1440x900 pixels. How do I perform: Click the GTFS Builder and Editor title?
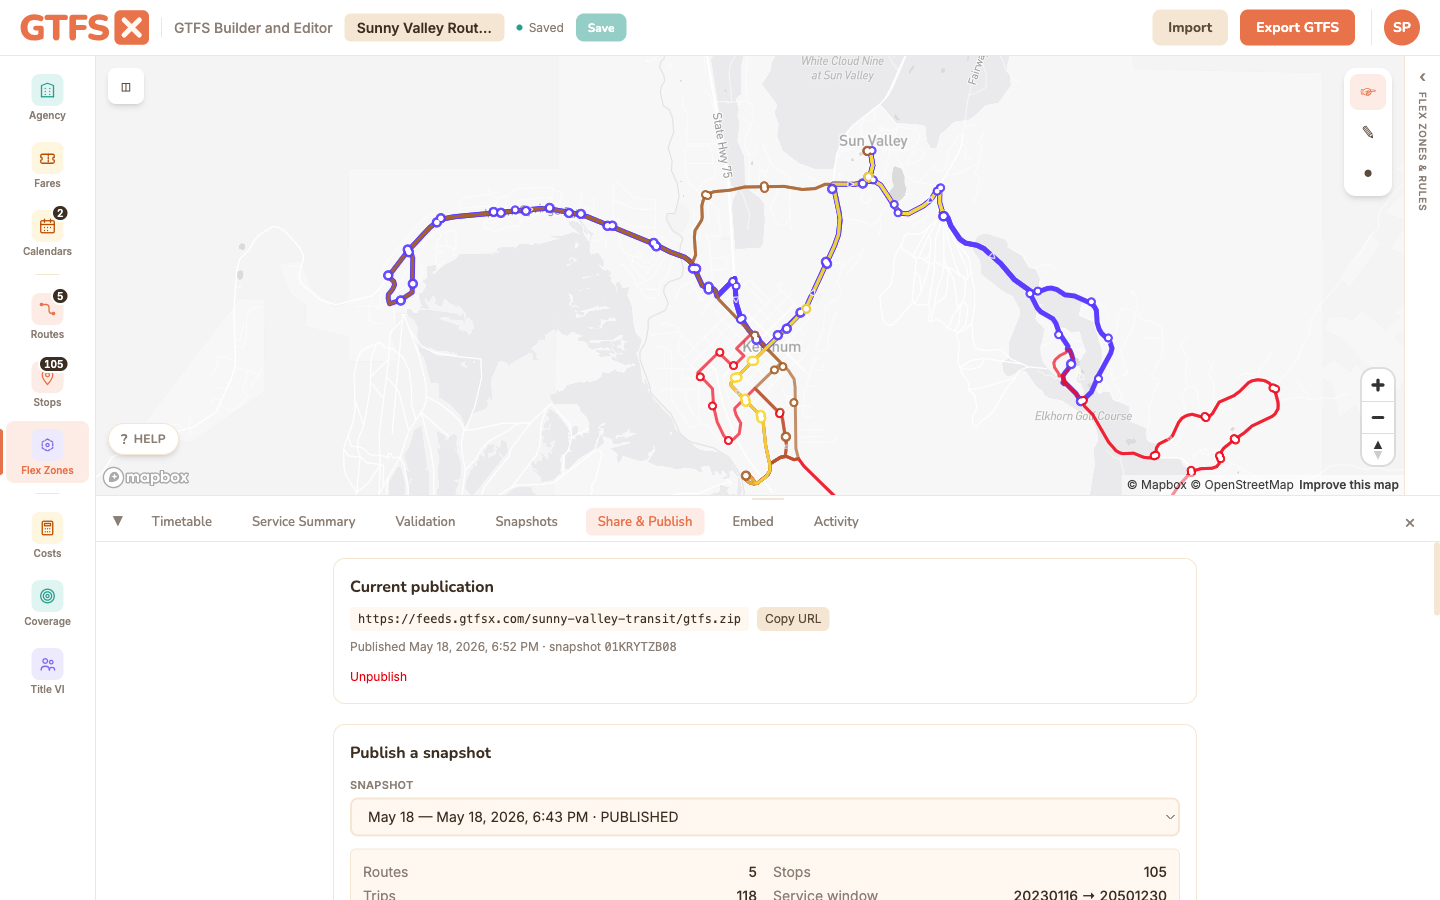coord(253,28)
